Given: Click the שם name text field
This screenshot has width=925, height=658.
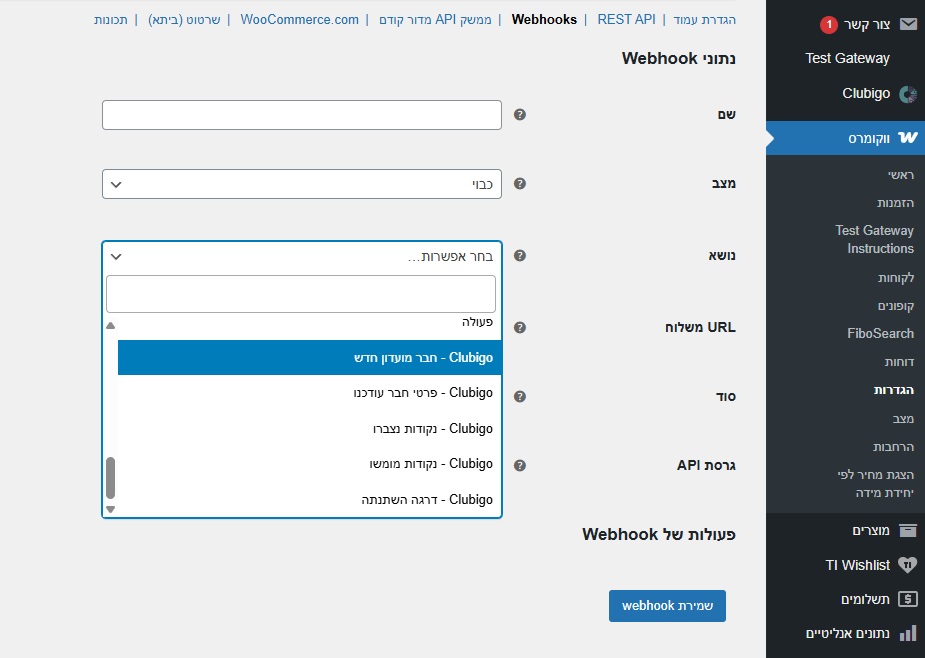Looking at the screenshot, I should click(301, 115).
